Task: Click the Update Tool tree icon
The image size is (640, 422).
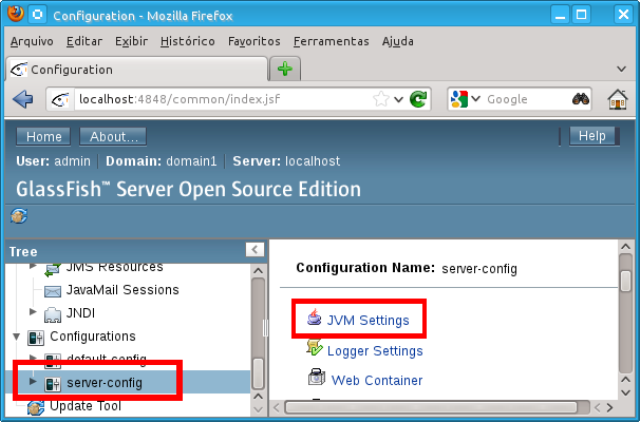Action: [x=36, y=406]
